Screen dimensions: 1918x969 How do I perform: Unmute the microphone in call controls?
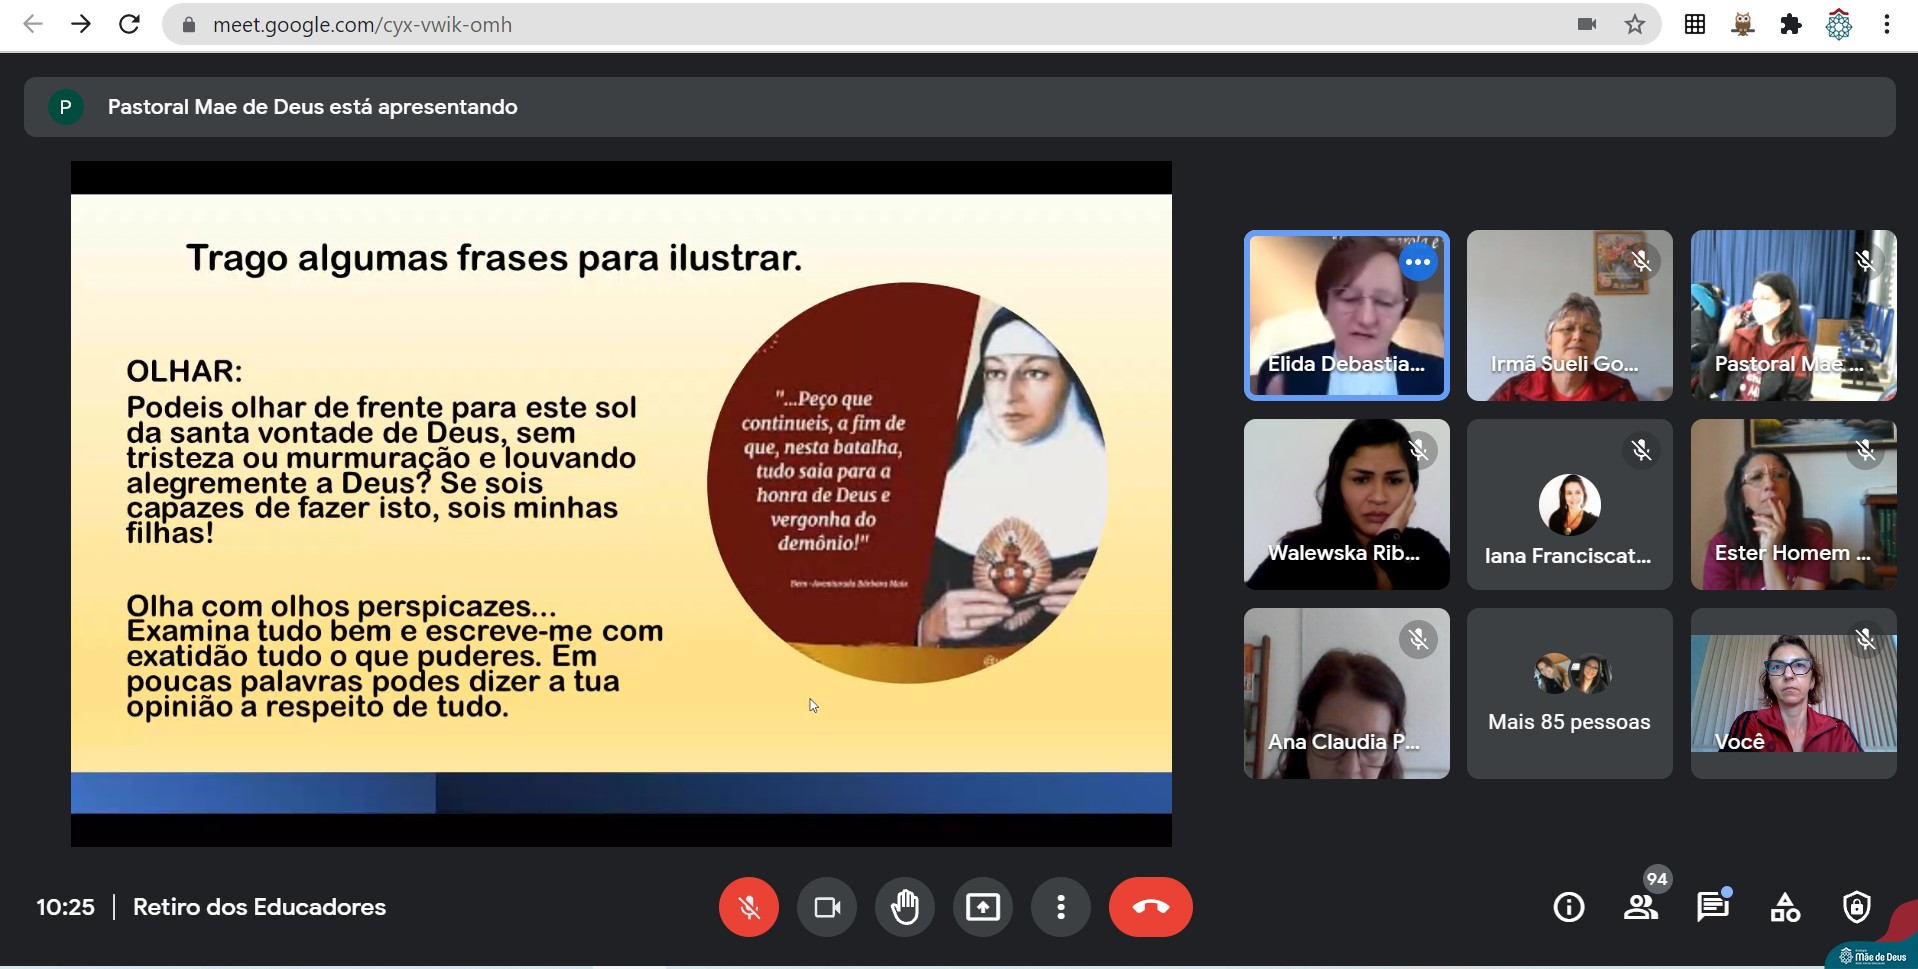tap(748, 907)
